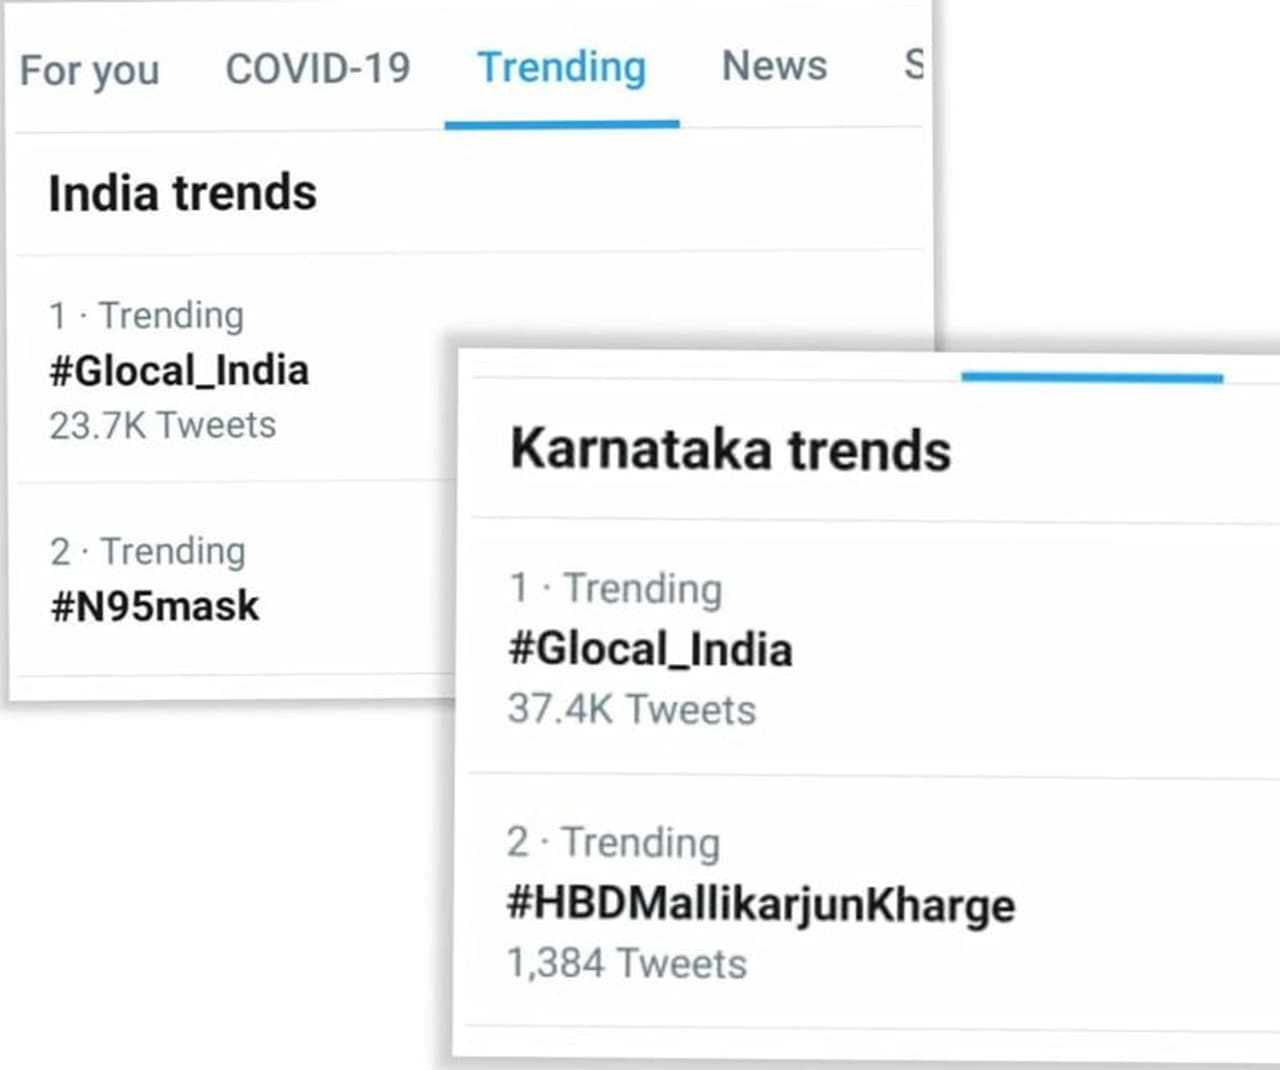
Task: Switch to the COVID-19 tab
Action: pos(317,69)
